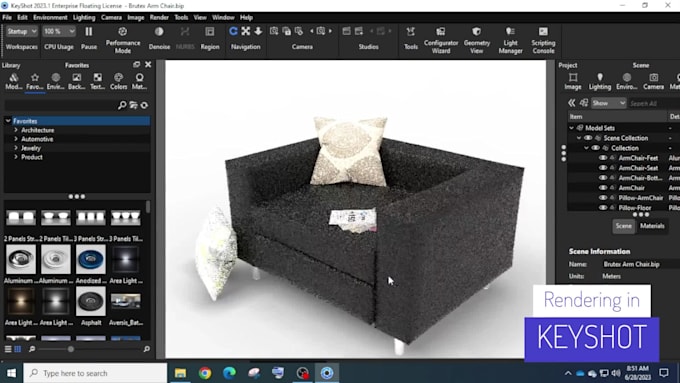The image size is (680, 383).
Task: Hide the Pillow-ArmChair part
Action: pyautogui.click(x=603, y=198)
